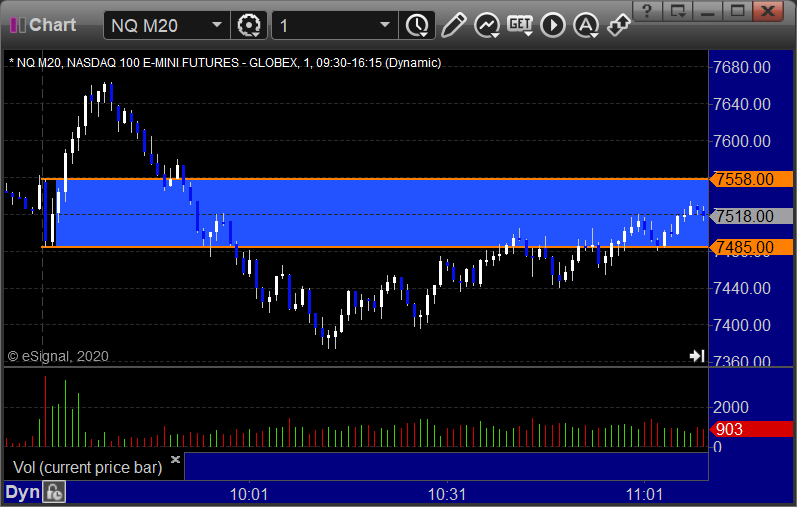
Task: Select the 7485.00 orange price line label
Action: point(752,247)
